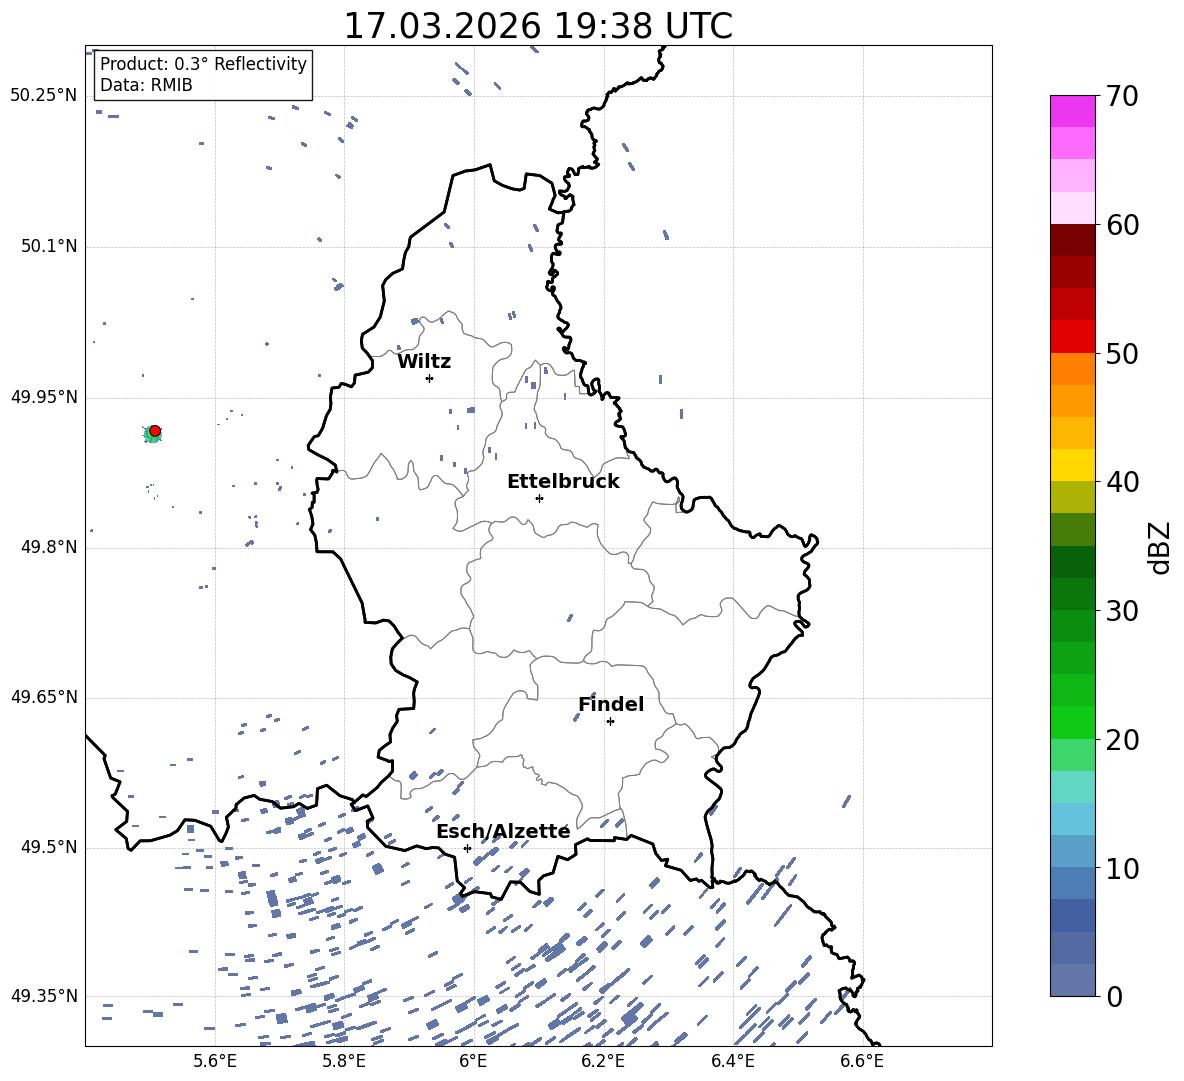Click the 49.65°N latitude label

click(44, 697)
